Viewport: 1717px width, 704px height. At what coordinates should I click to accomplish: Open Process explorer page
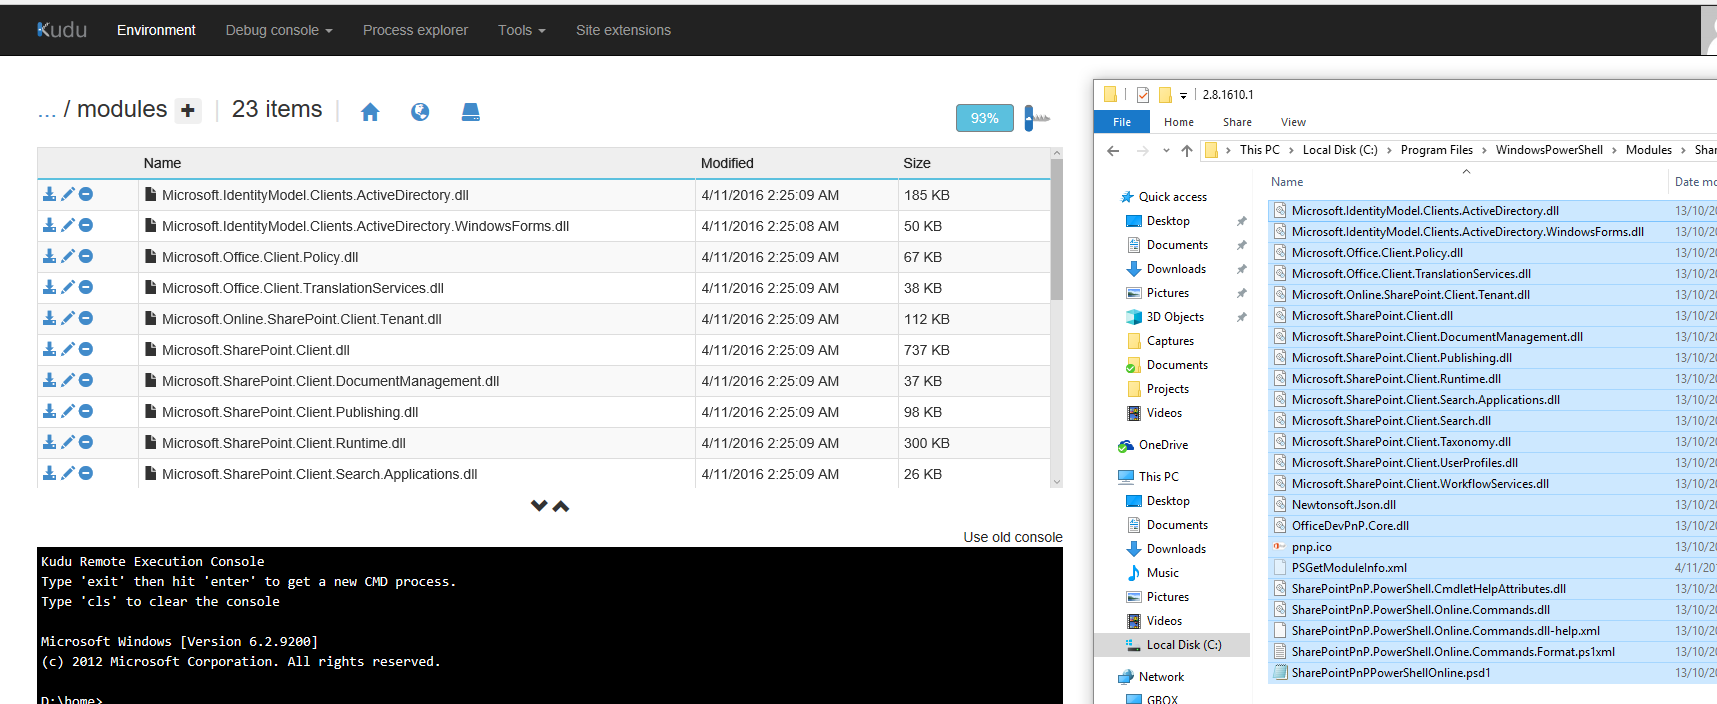(x=415, y=30)
